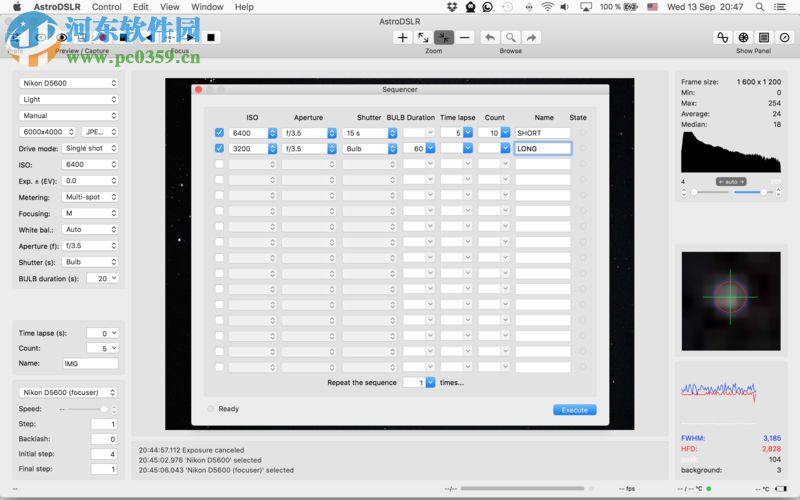Show the log list panel icon
Viewport: 800px width, 500px height.
click(x=764, y=37)
